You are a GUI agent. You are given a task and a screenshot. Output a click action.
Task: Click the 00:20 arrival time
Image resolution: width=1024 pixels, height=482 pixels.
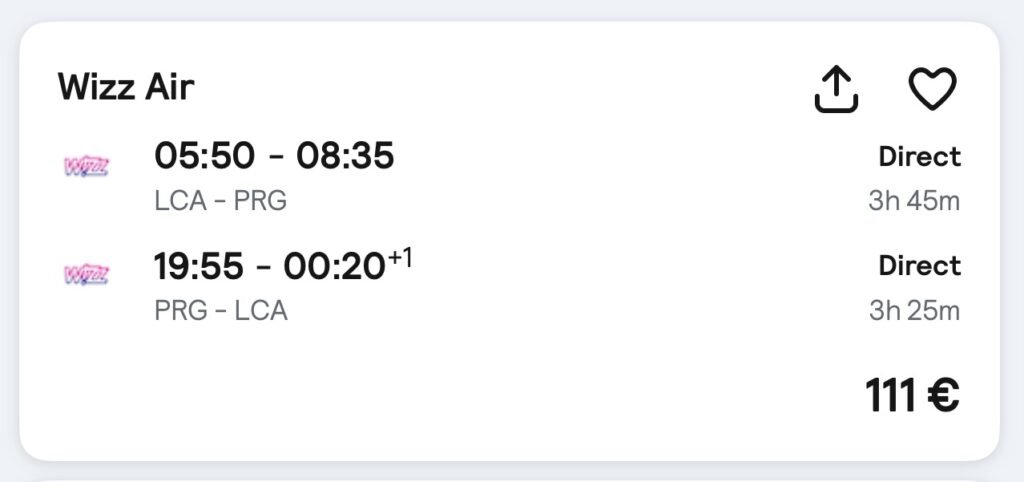coord(334,266)
